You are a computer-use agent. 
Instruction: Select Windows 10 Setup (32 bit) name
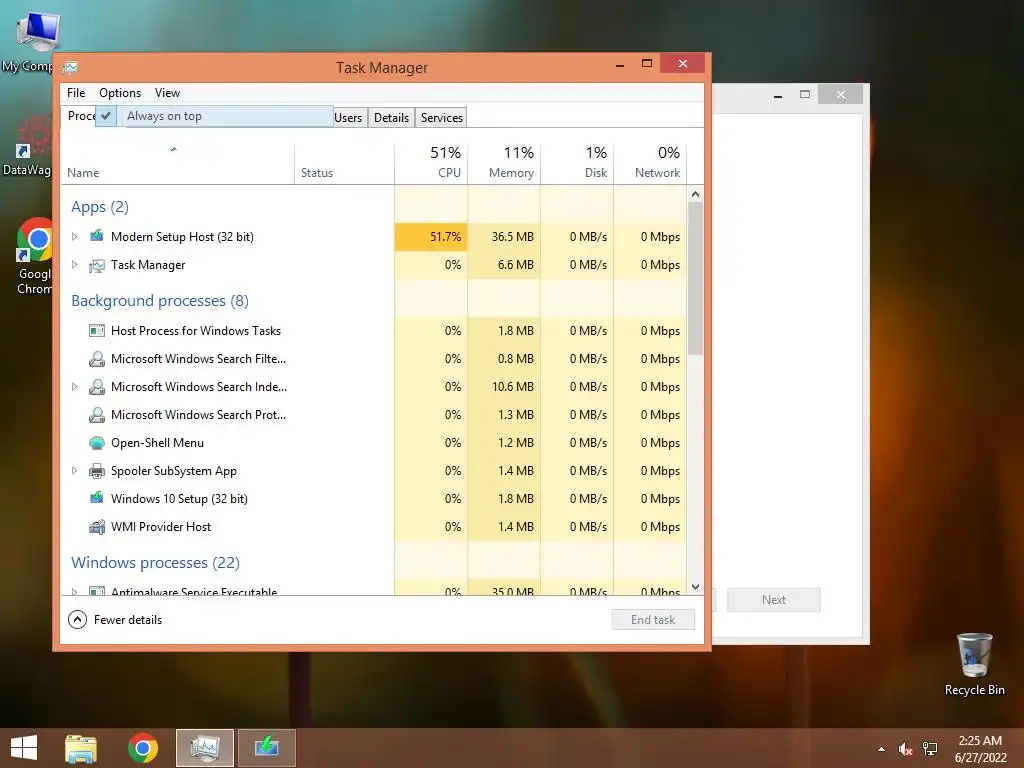tap(180, 499)
